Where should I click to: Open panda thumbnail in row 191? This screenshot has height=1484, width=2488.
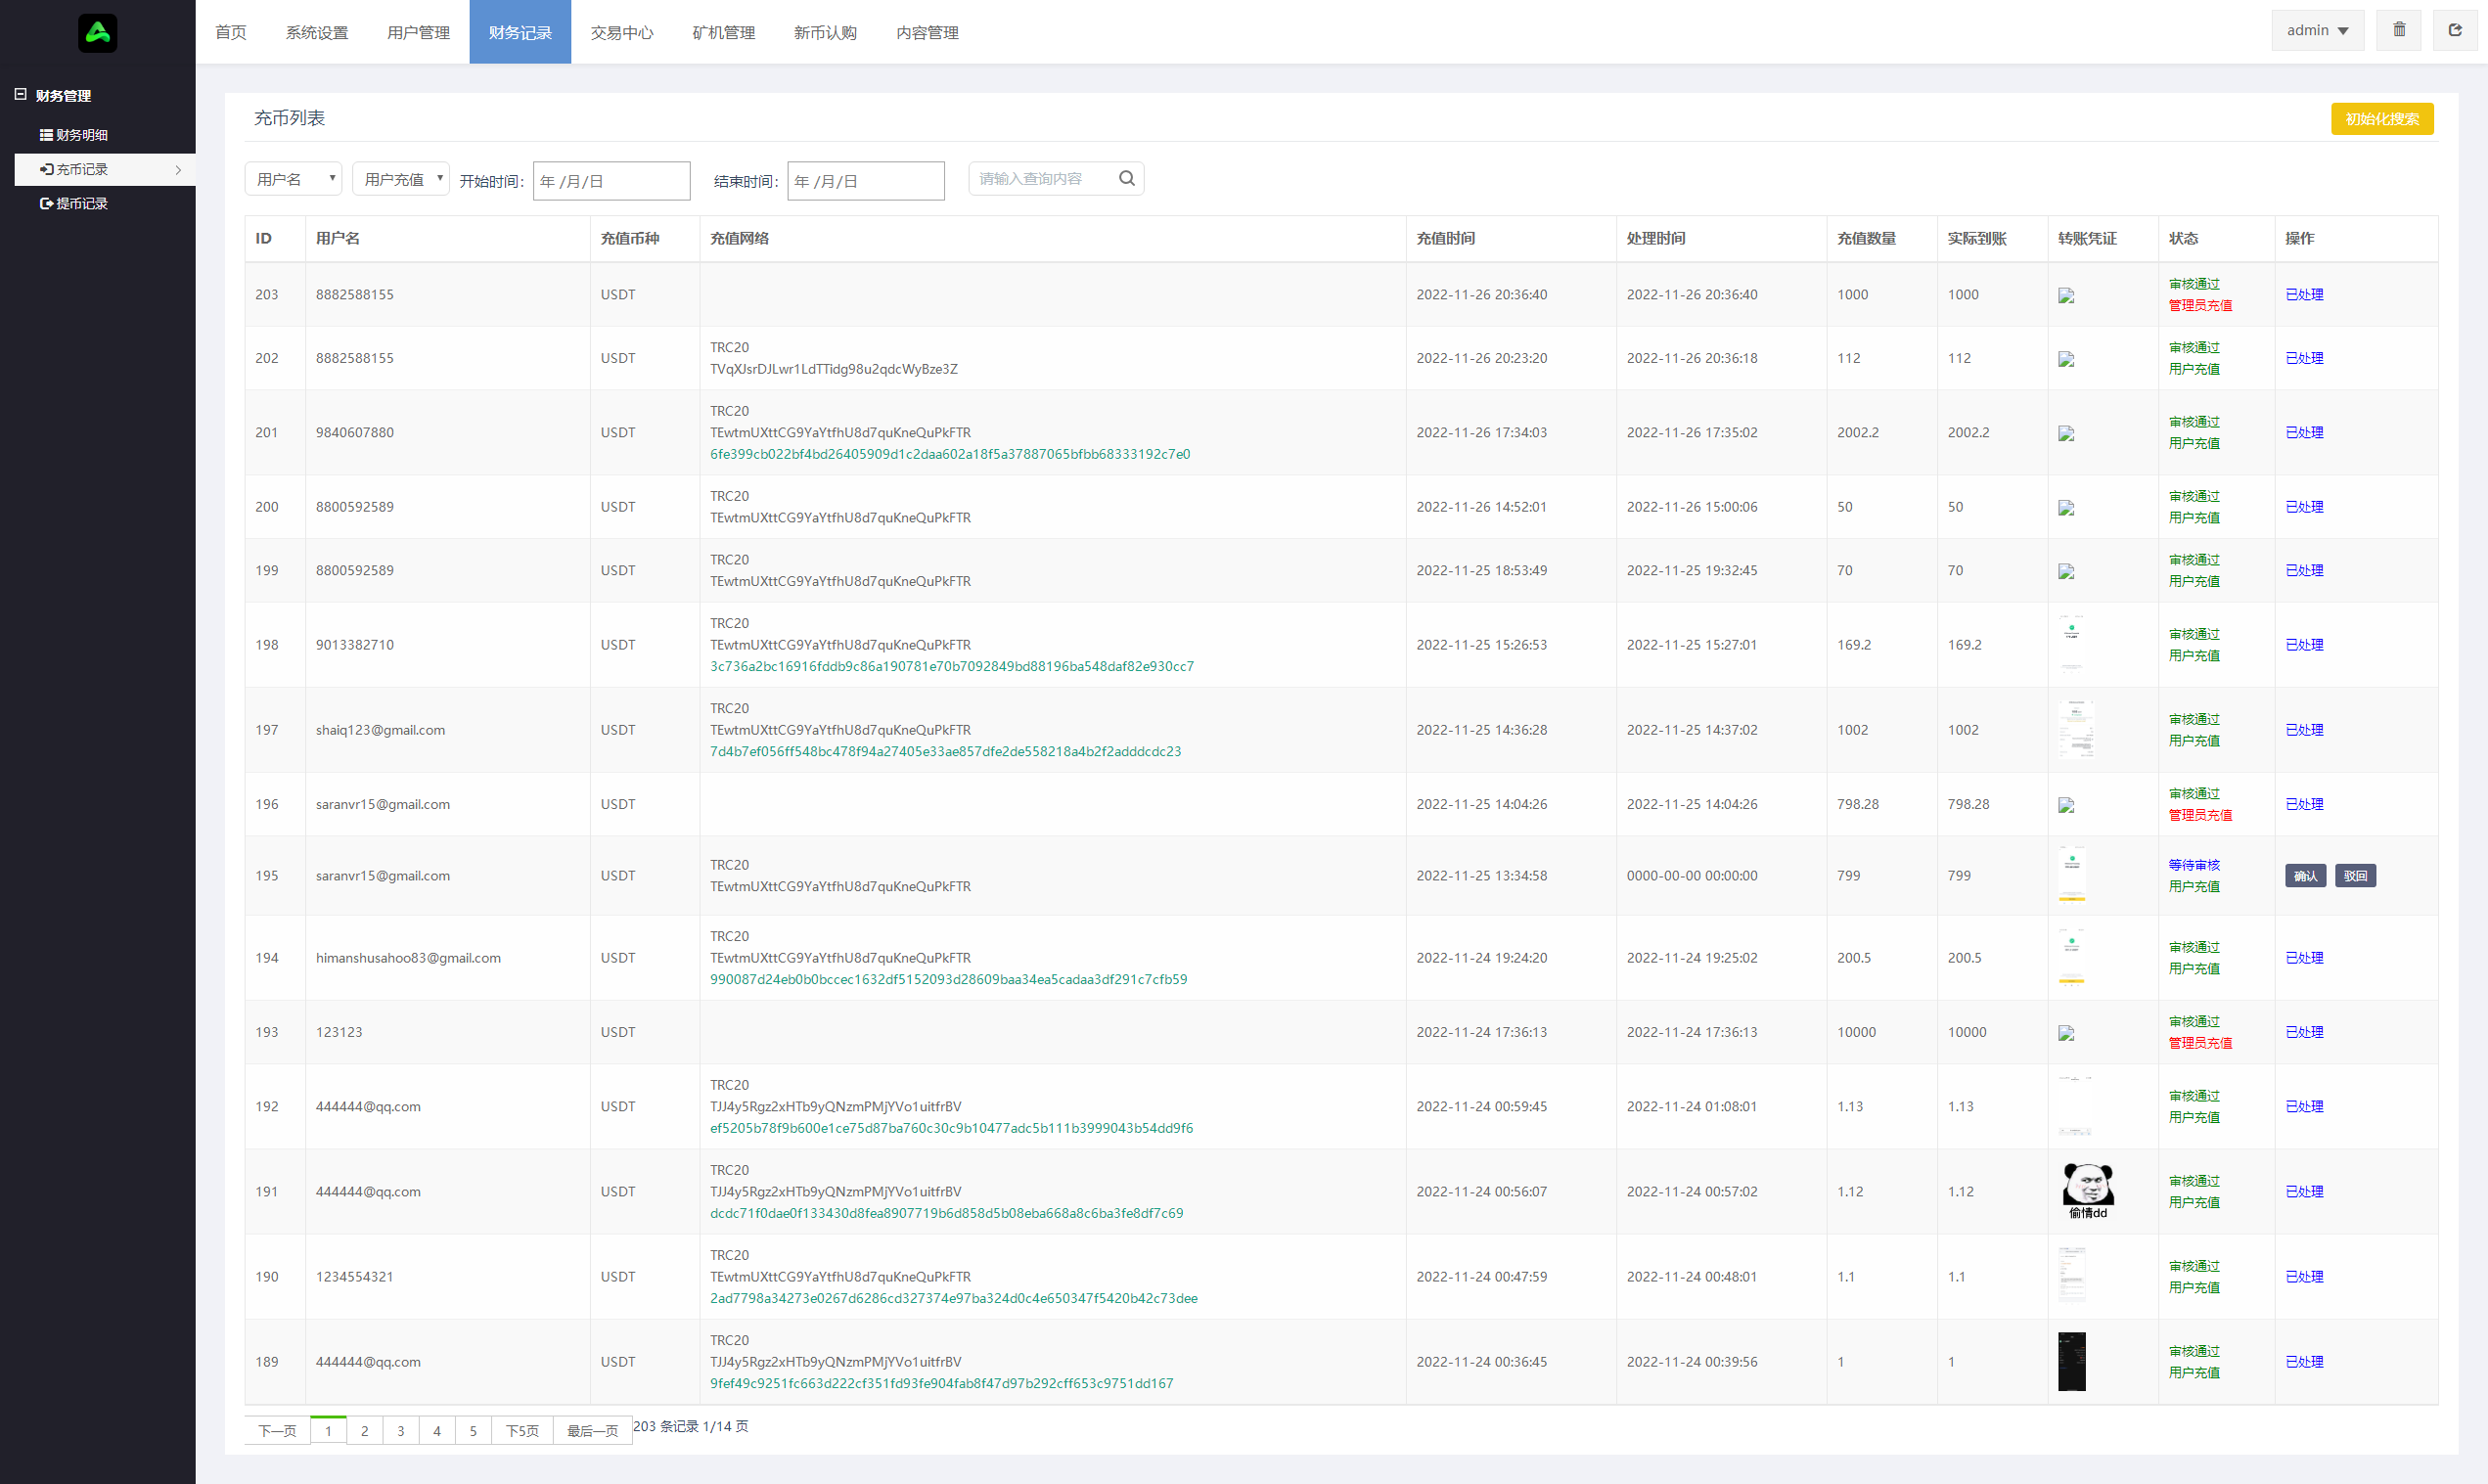(x=2087, y=1190)
